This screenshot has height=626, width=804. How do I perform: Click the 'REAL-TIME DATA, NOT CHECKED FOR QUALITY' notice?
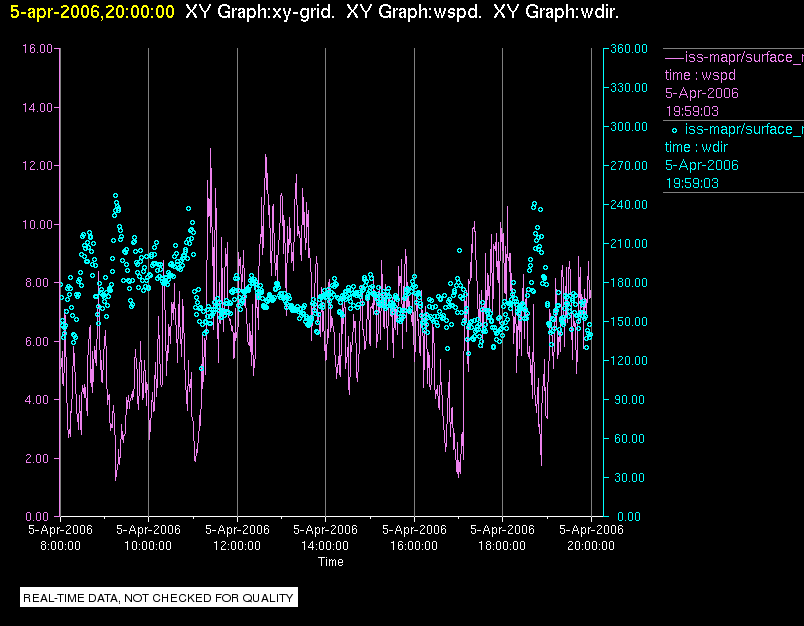pos(158,598)
